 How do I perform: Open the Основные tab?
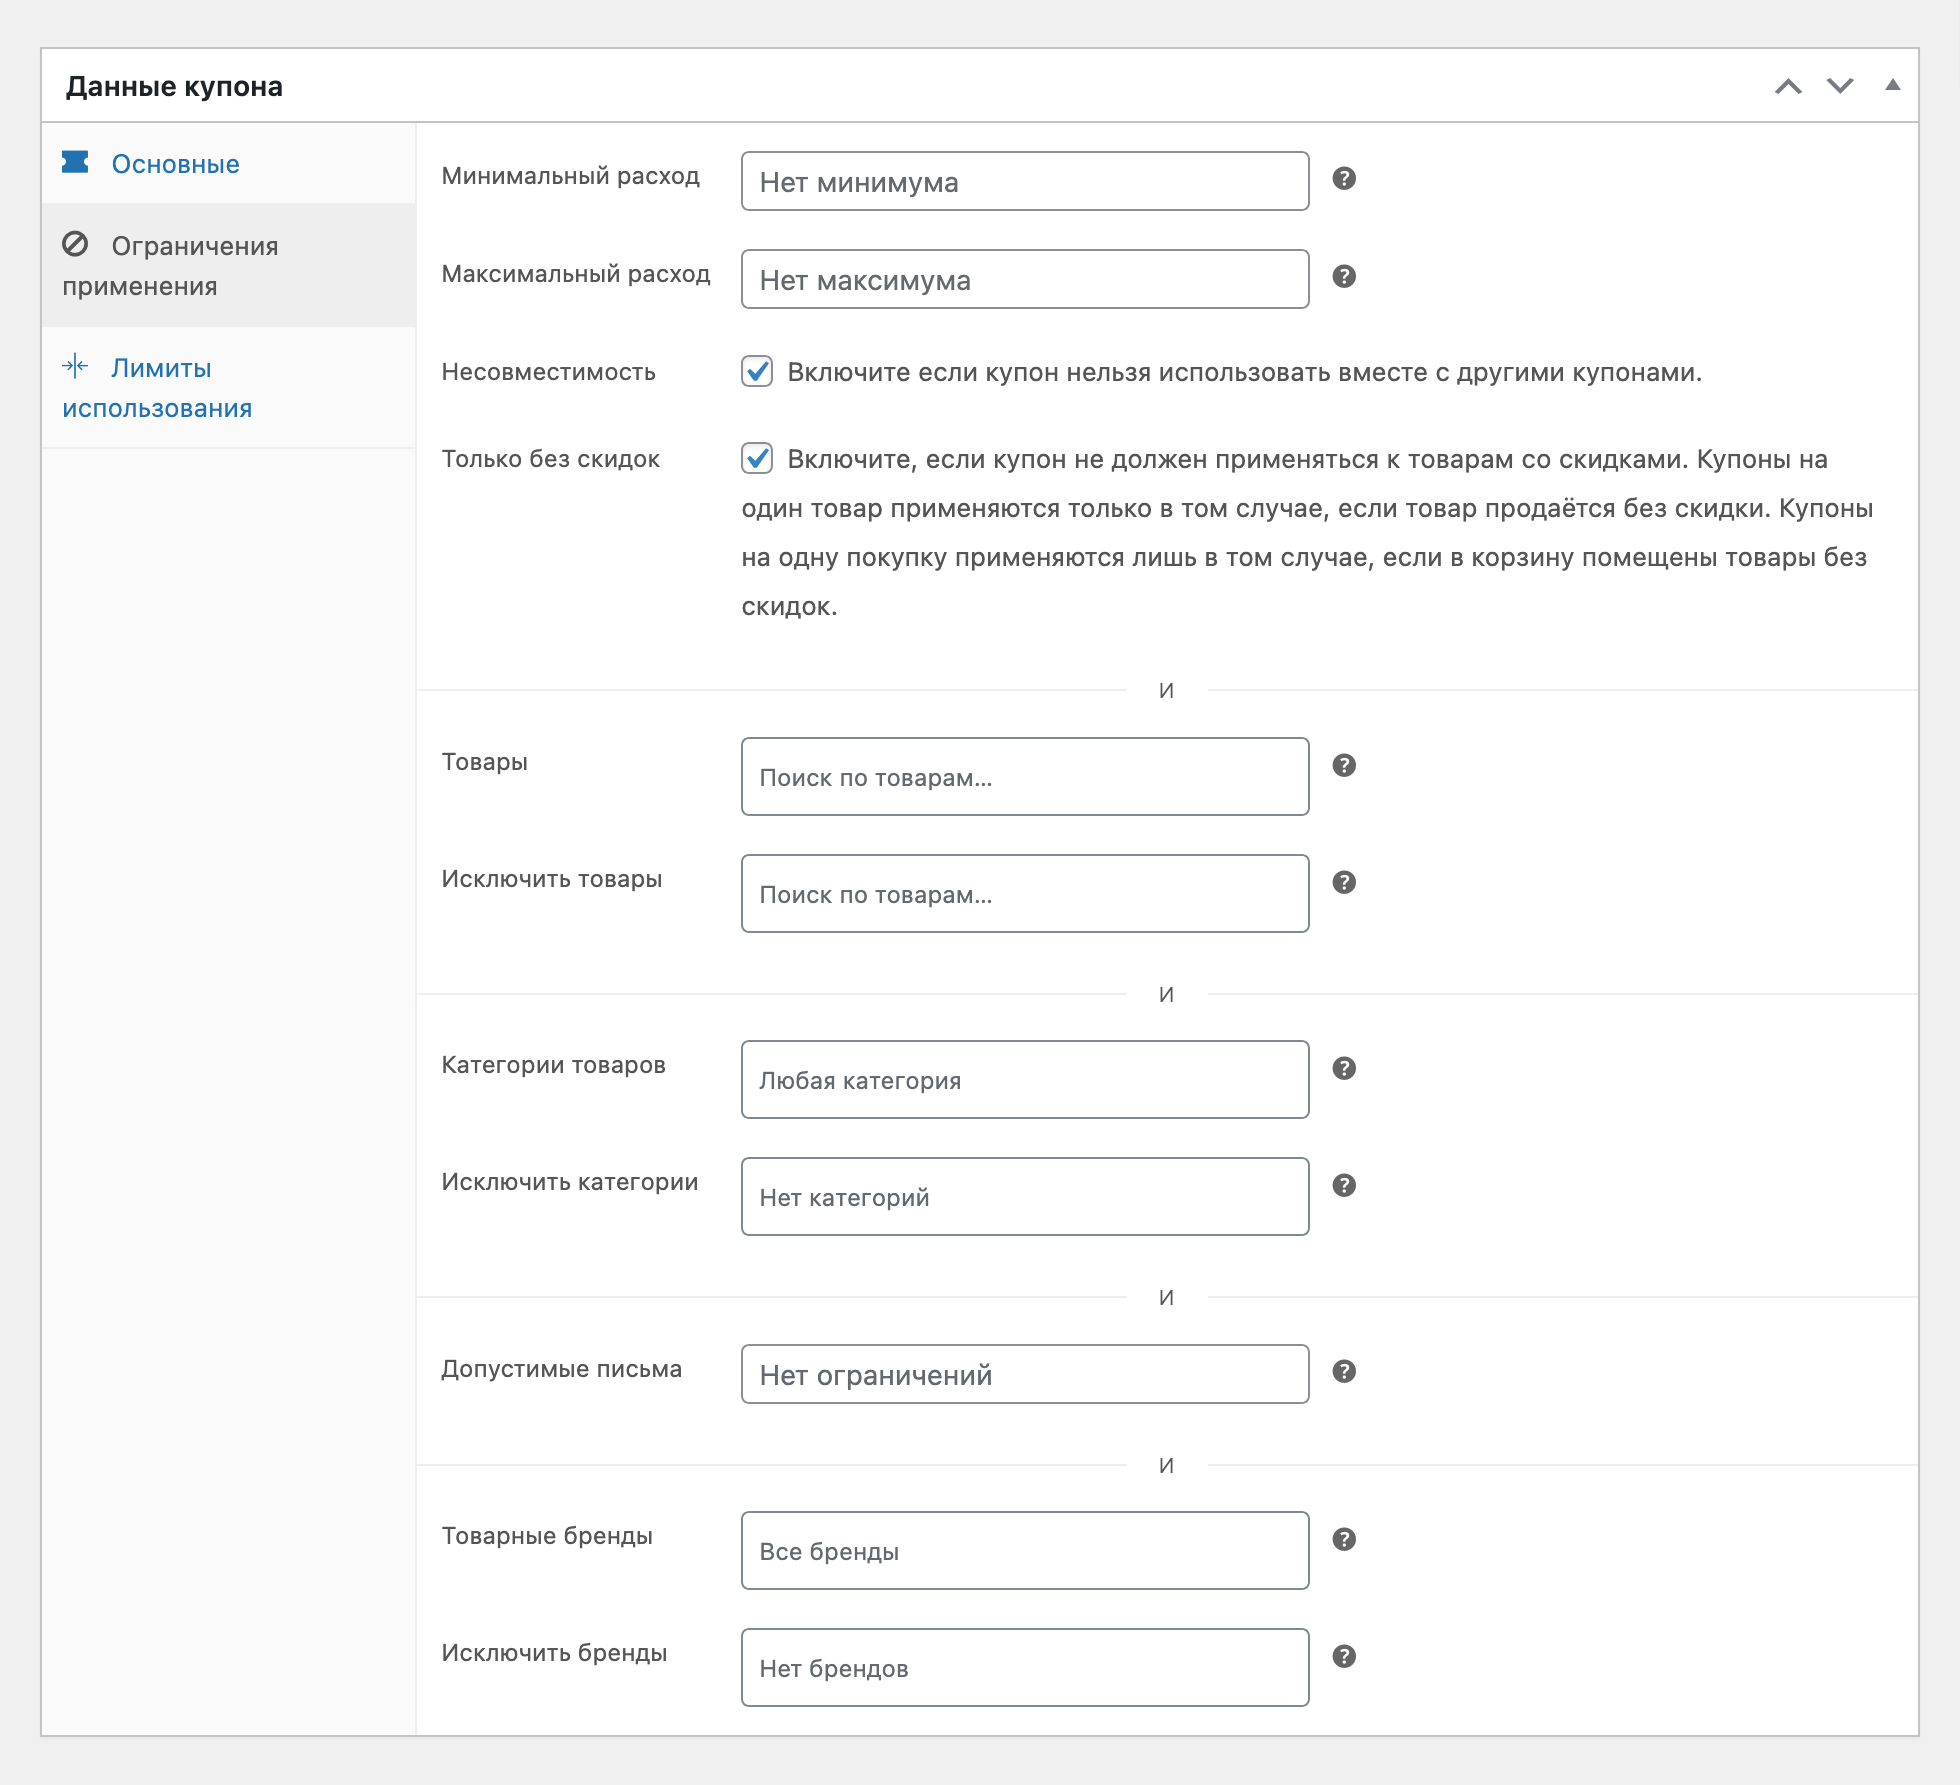(229, 163)
